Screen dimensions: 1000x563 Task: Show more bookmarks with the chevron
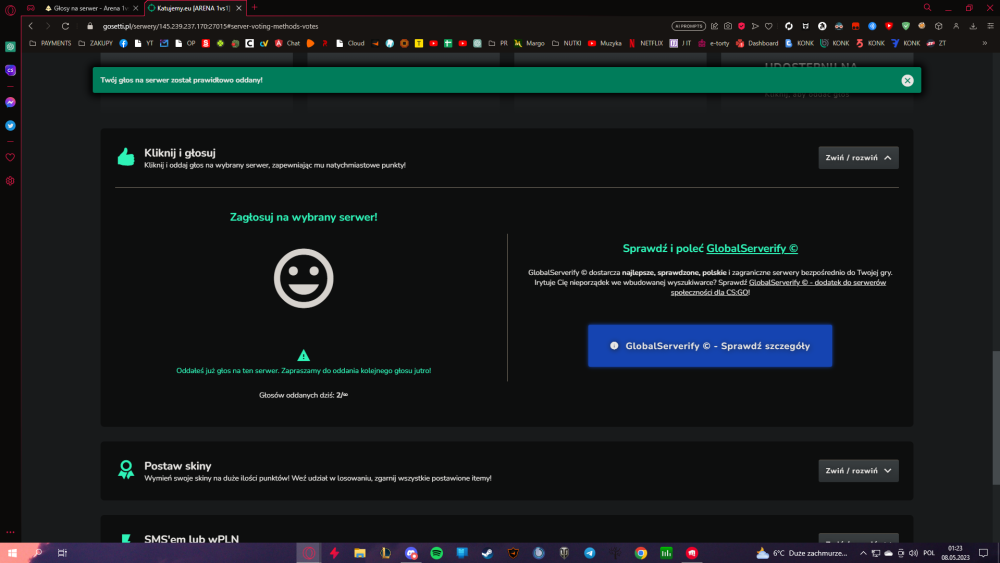pos(985,43)
